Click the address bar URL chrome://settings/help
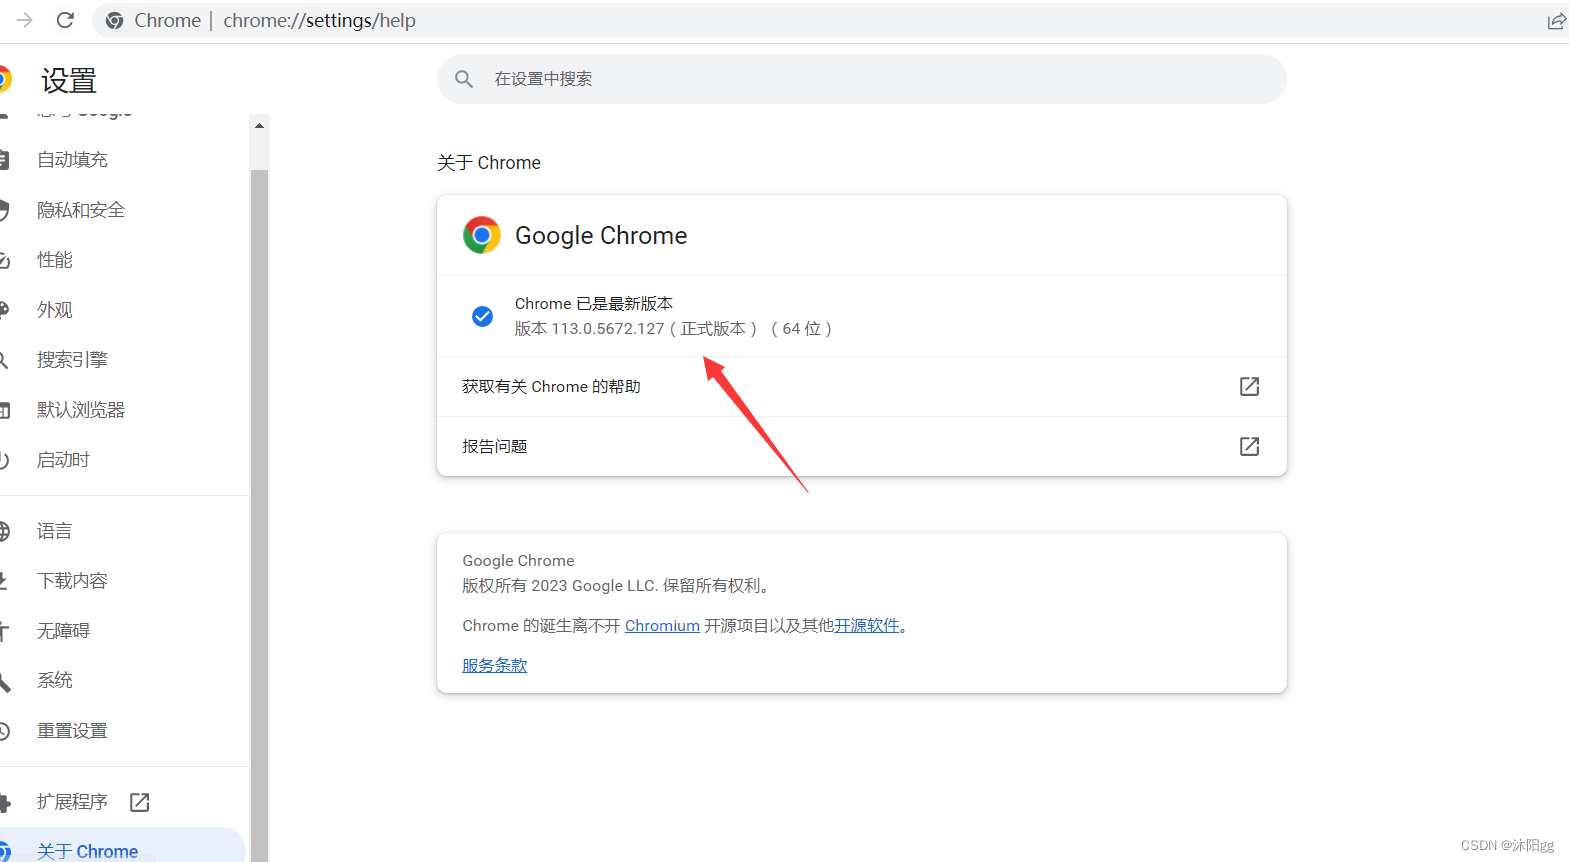Image resolution: width=1569 pixels, height=862 pixels. (319, 20)
